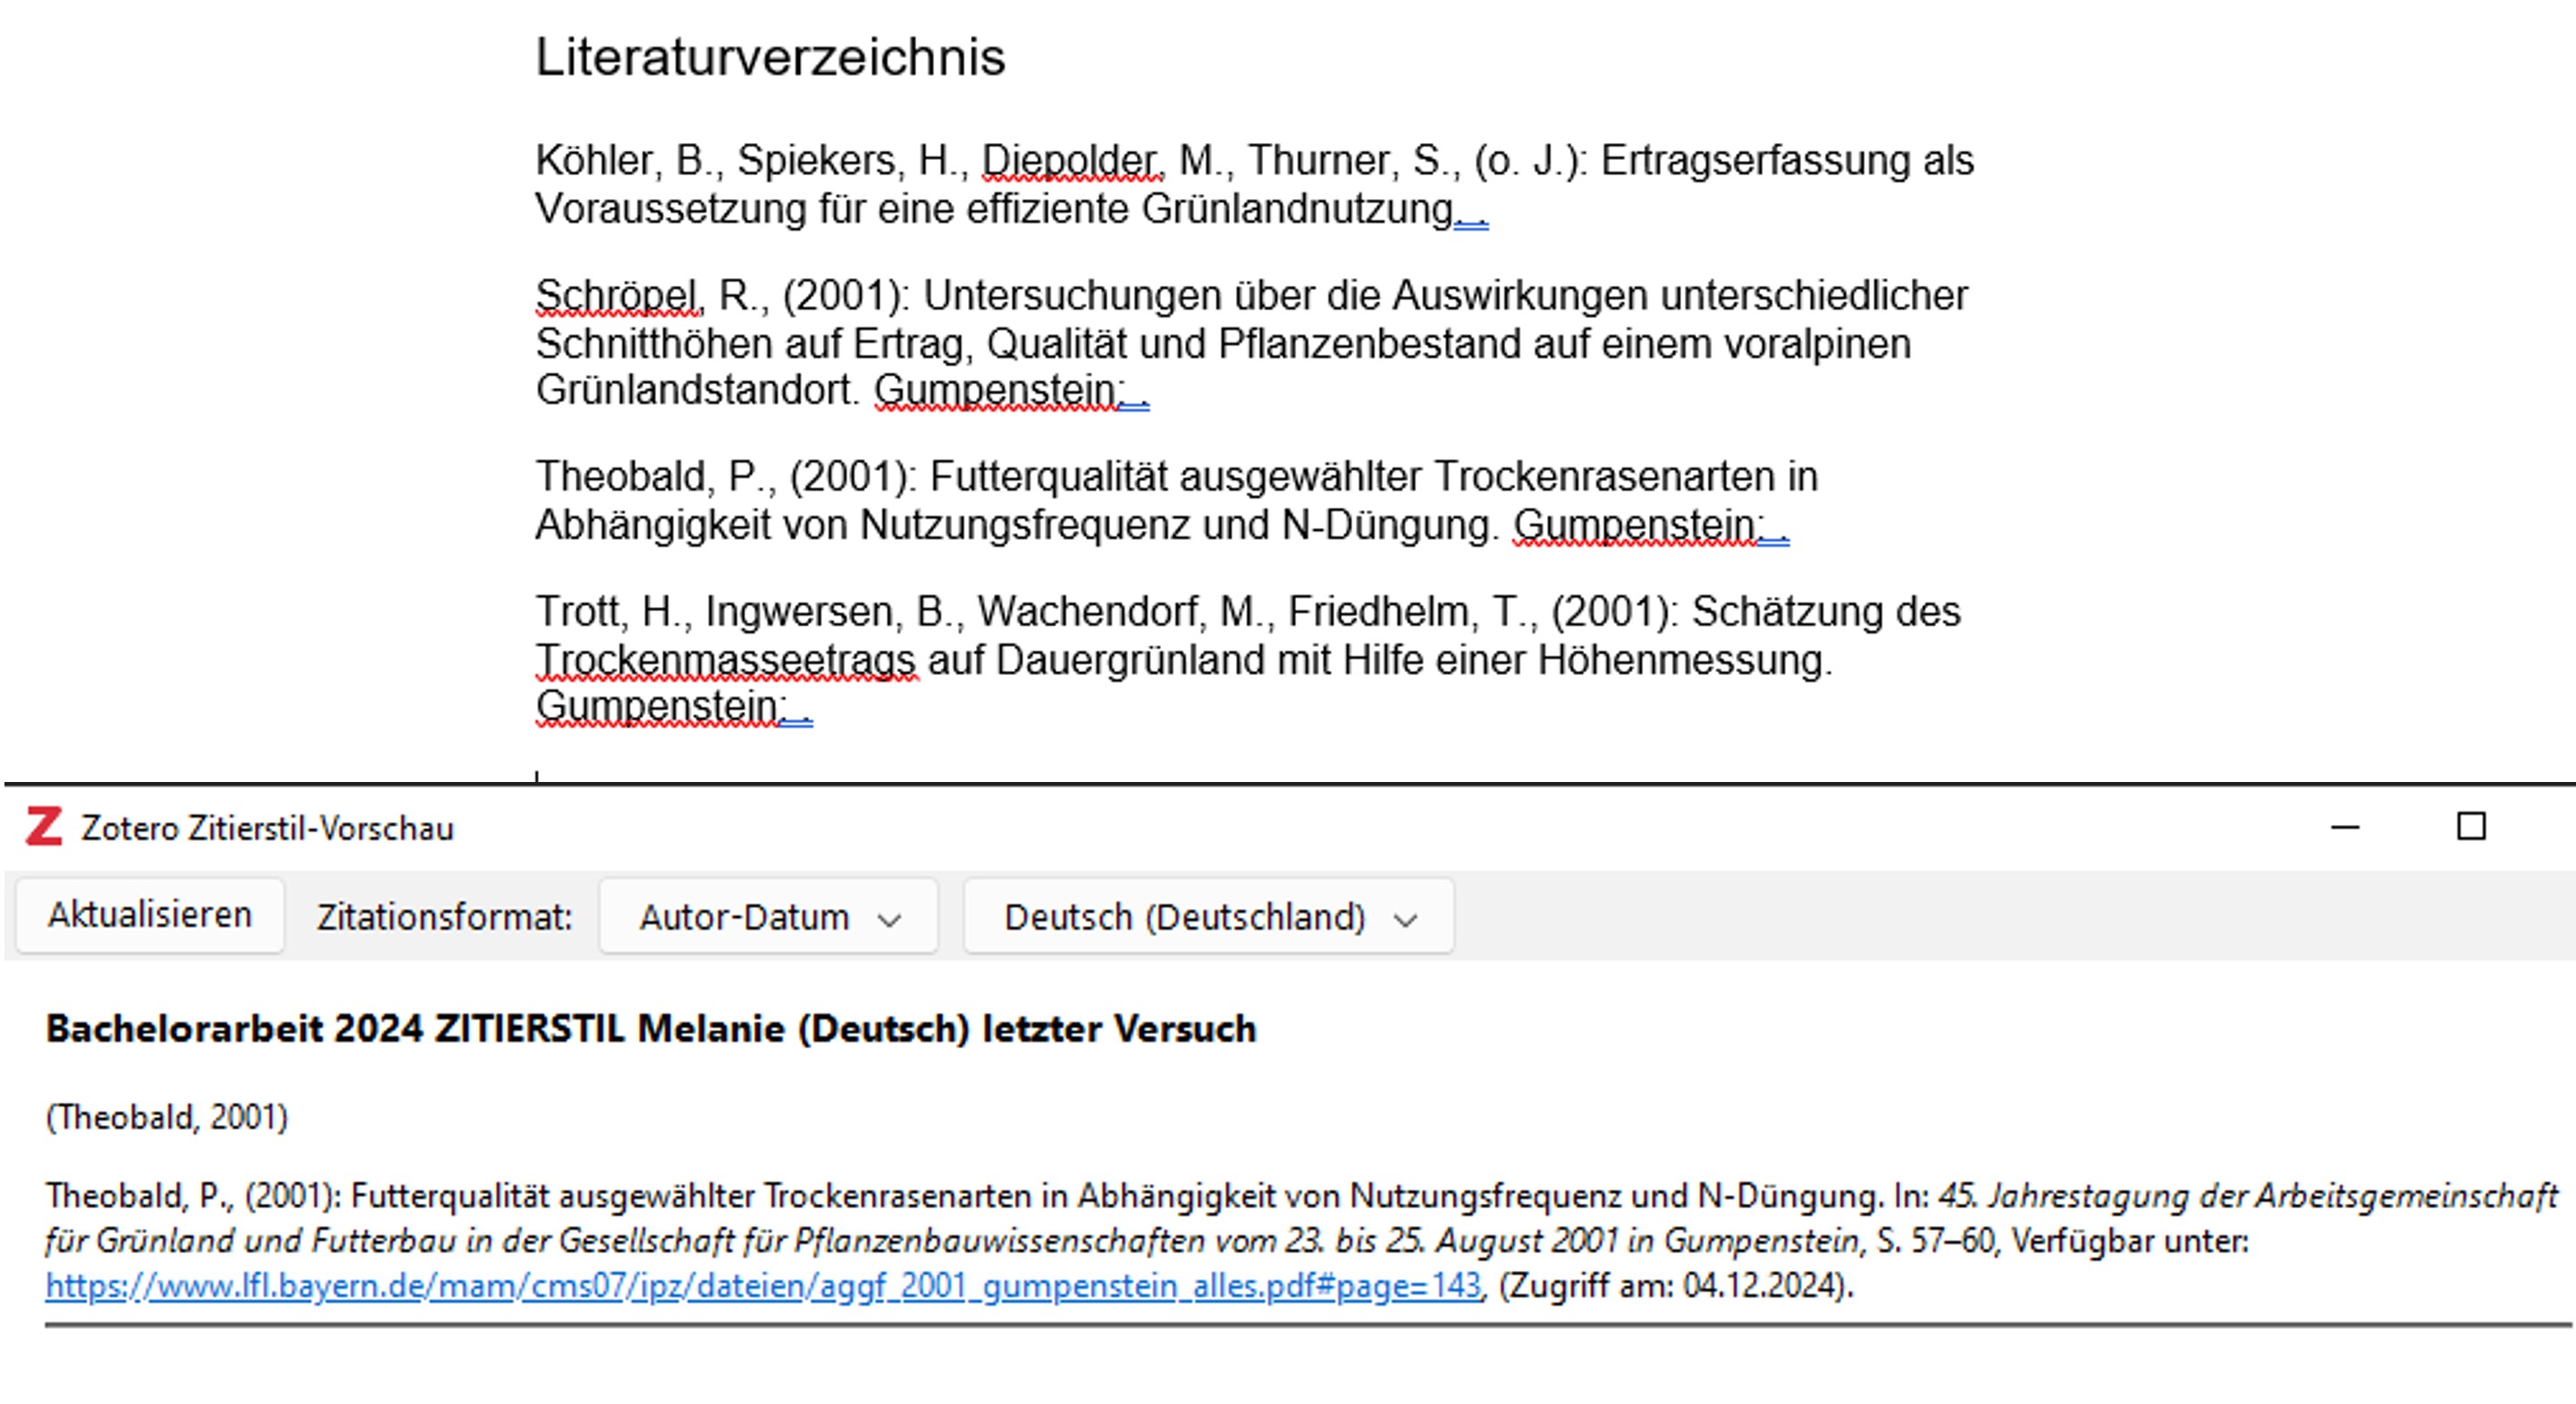Maximize the Zotero style preview window
The width and height of the screenshot is (2576, 1404).
(x=2471, y=826)
